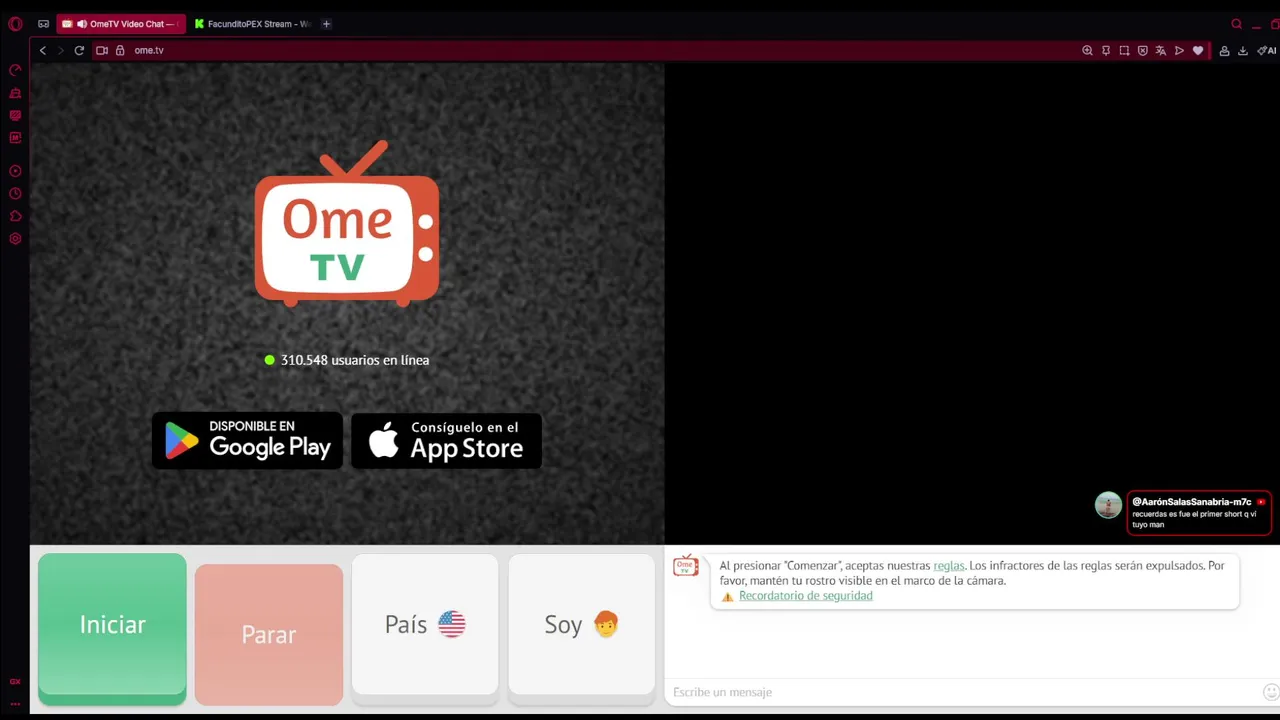This screenshot has width=1280, height=720.
Task: View site security padlock info
Action: pos(120,50)
